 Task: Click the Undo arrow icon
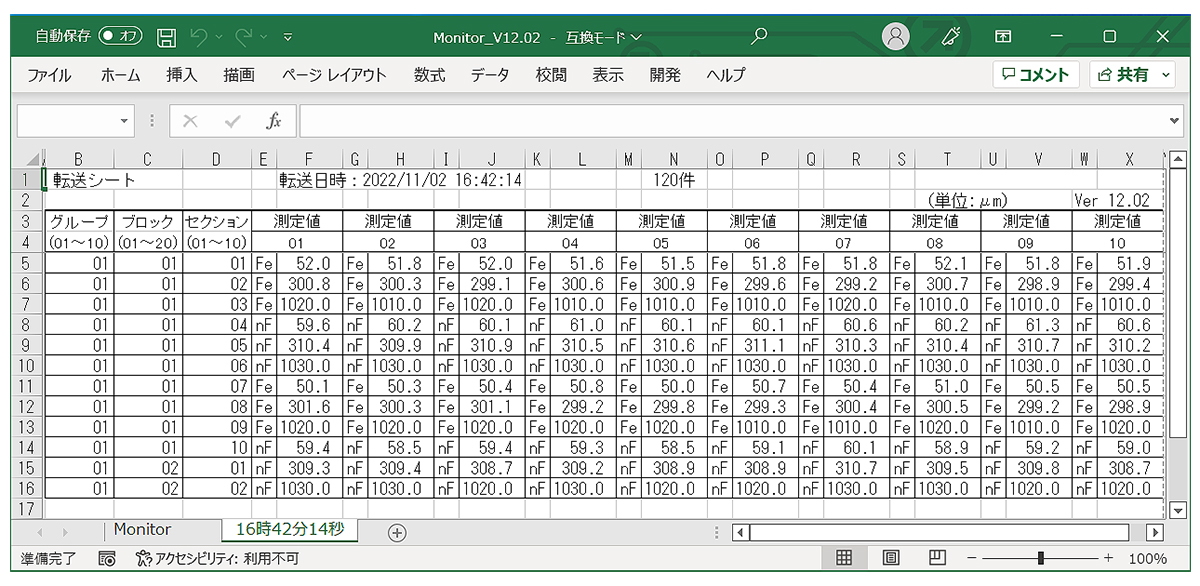(199, 37)
